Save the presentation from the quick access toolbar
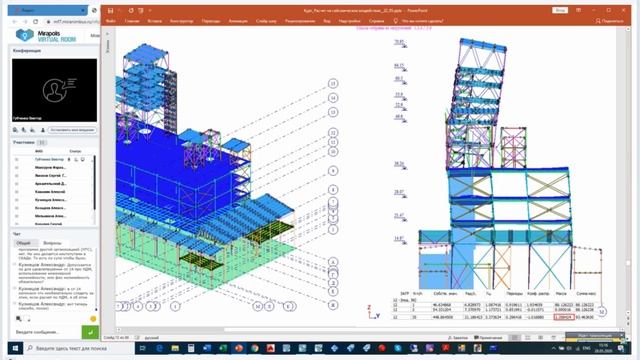640x360 pixels. pos(110,11)
